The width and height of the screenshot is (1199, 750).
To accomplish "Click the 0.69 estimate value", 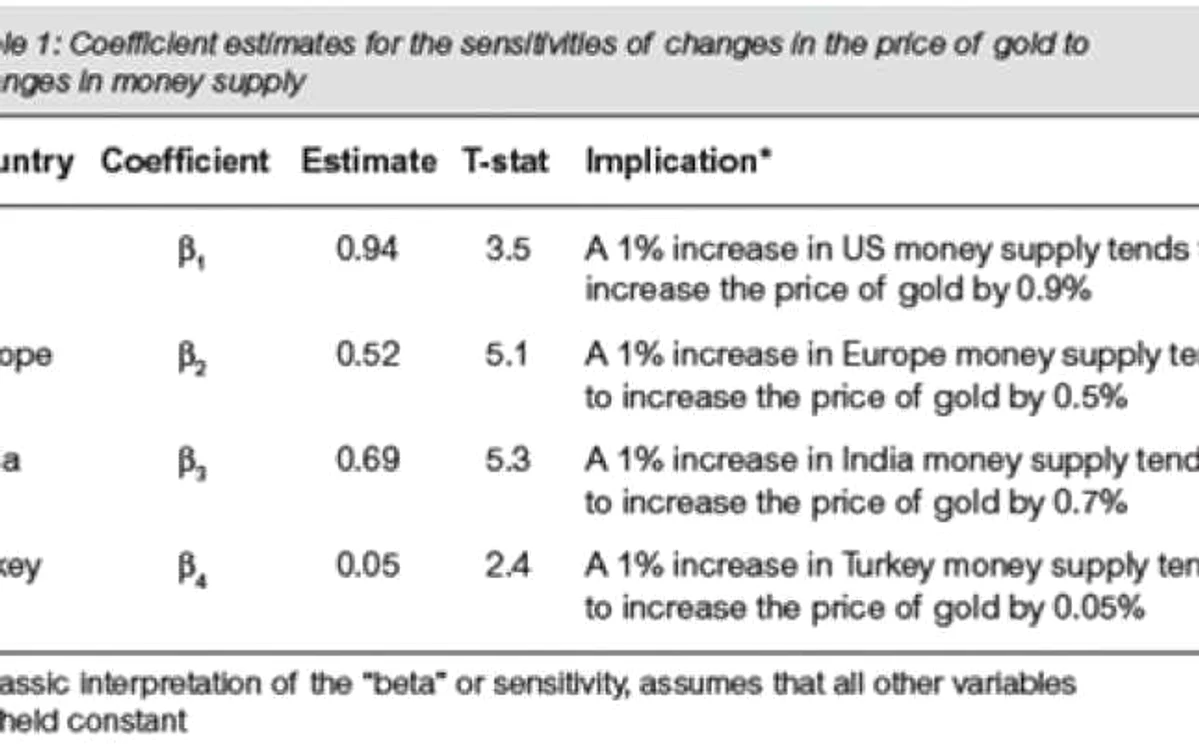I will point(368,459).
